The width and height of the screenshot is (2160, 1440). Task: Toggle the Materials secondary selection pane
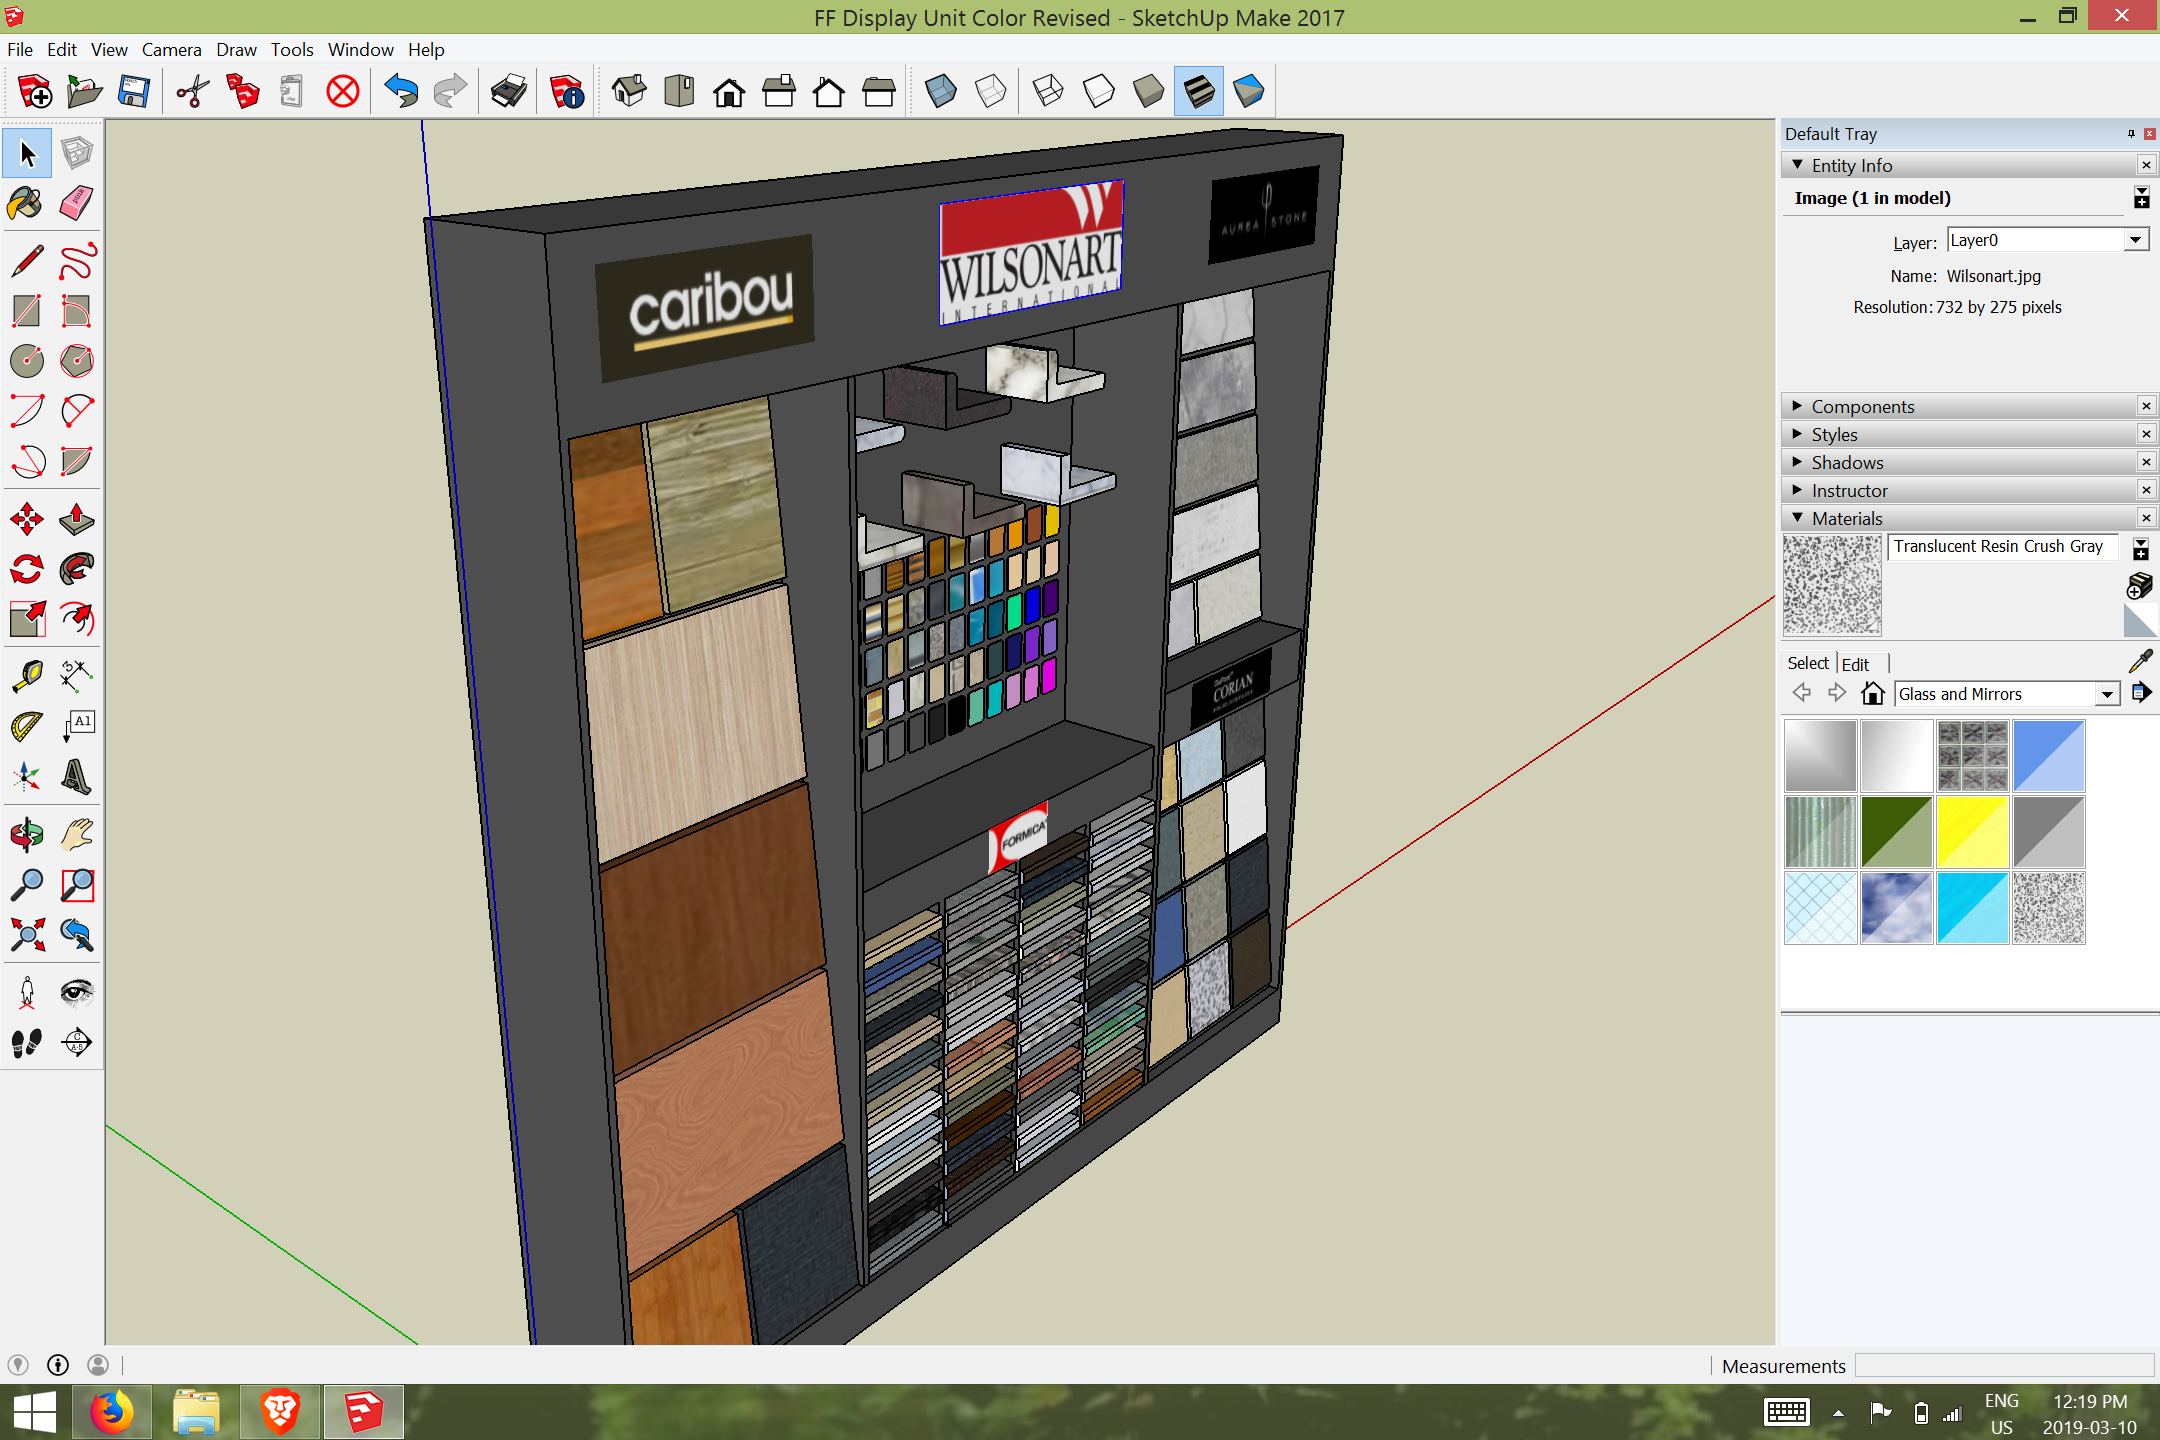pyautogui.click(x=2141, y=549)
